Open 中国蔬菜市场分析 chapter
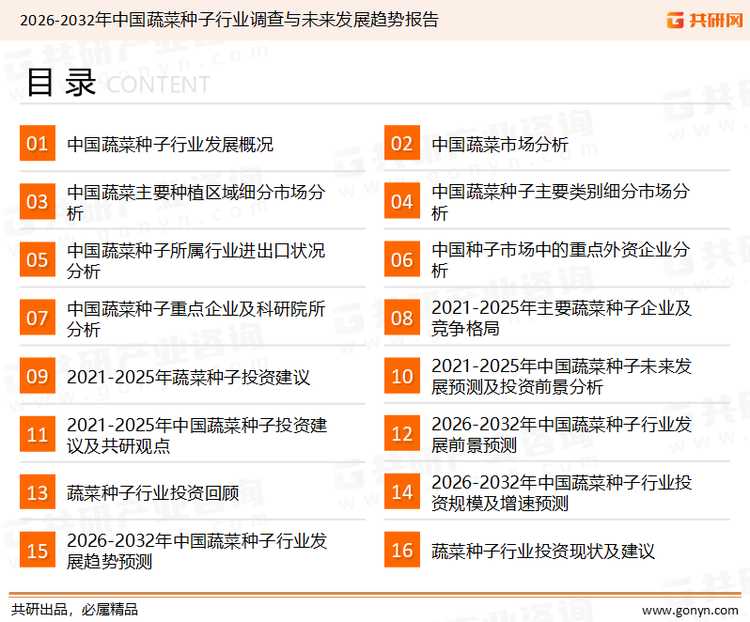 pos(500,144)
